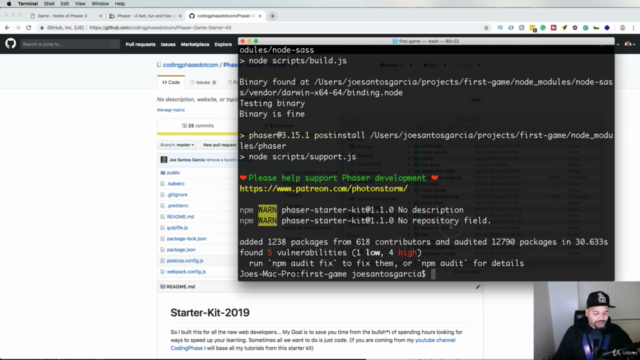The height and width of the screenshot is (360, 640).
Task: Select the repository Issues tab
Action: pyautogui.click(x=203, y=82)
